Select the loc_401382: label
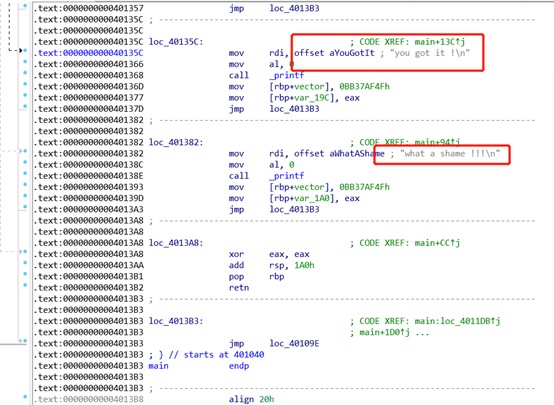The width and height of the screenshot is (554, 405). [176, 142]
